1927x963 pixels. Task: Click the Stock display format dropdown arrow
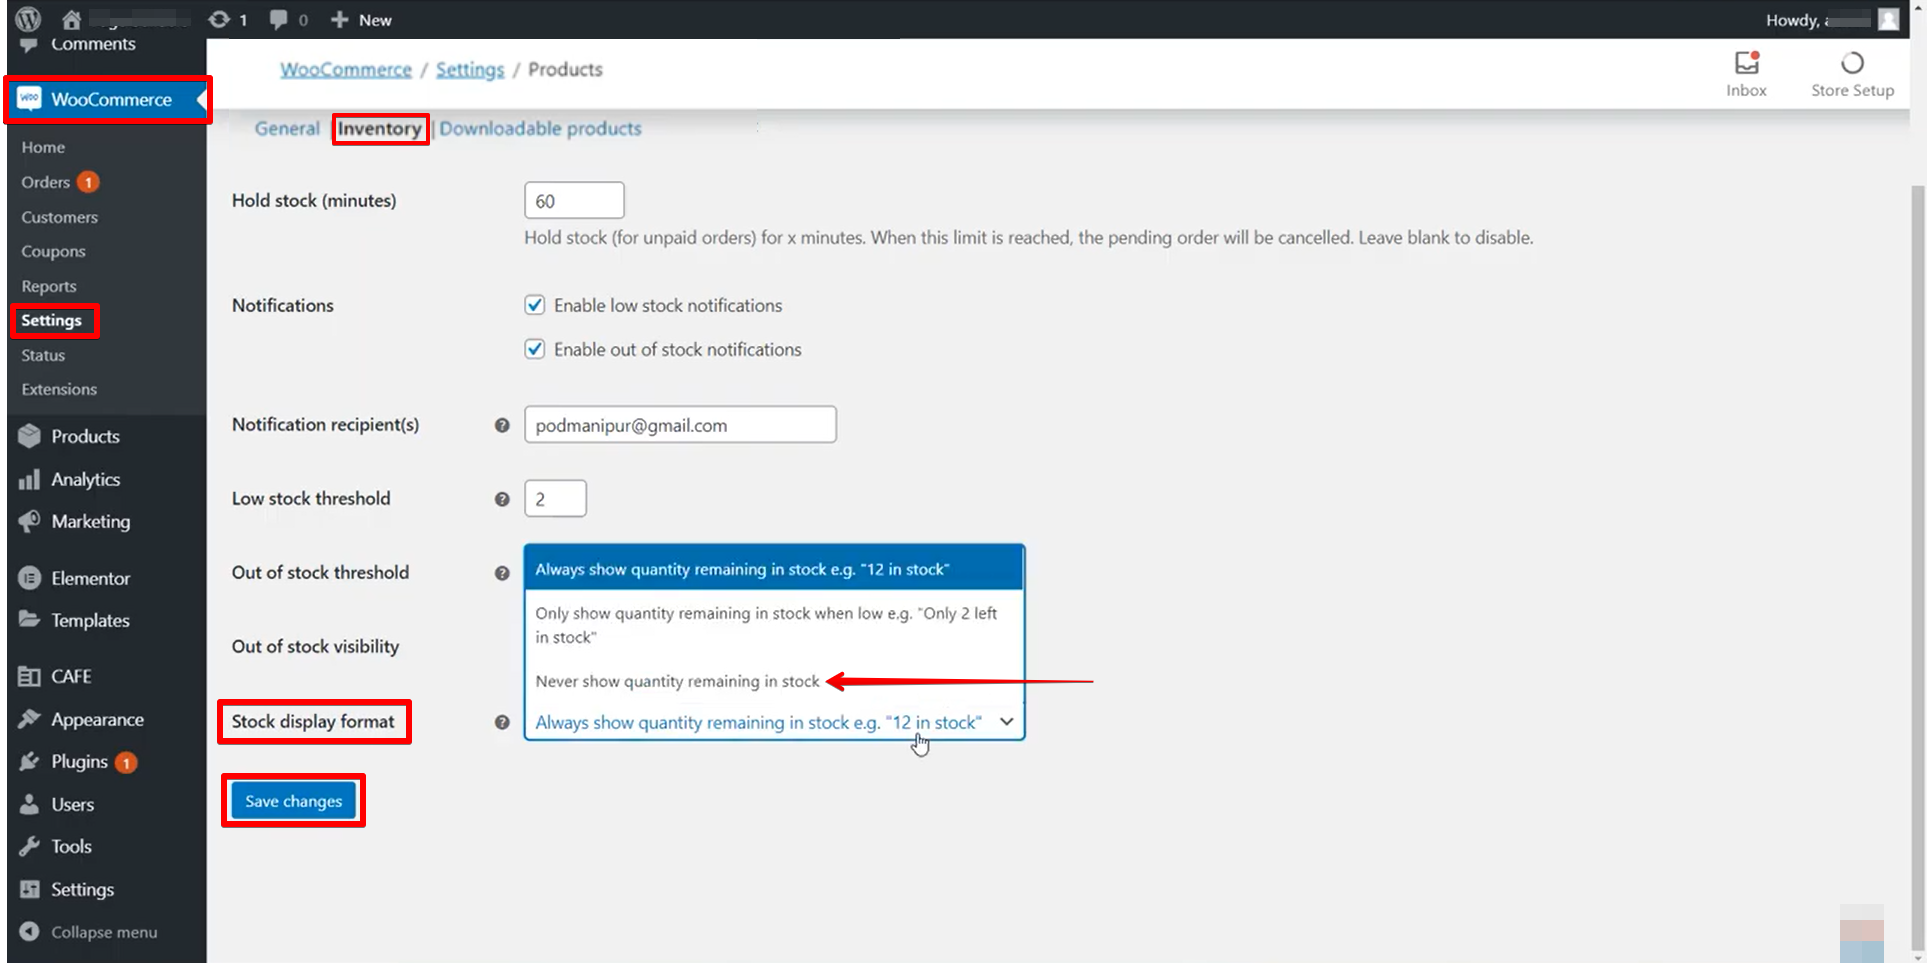1006,722
